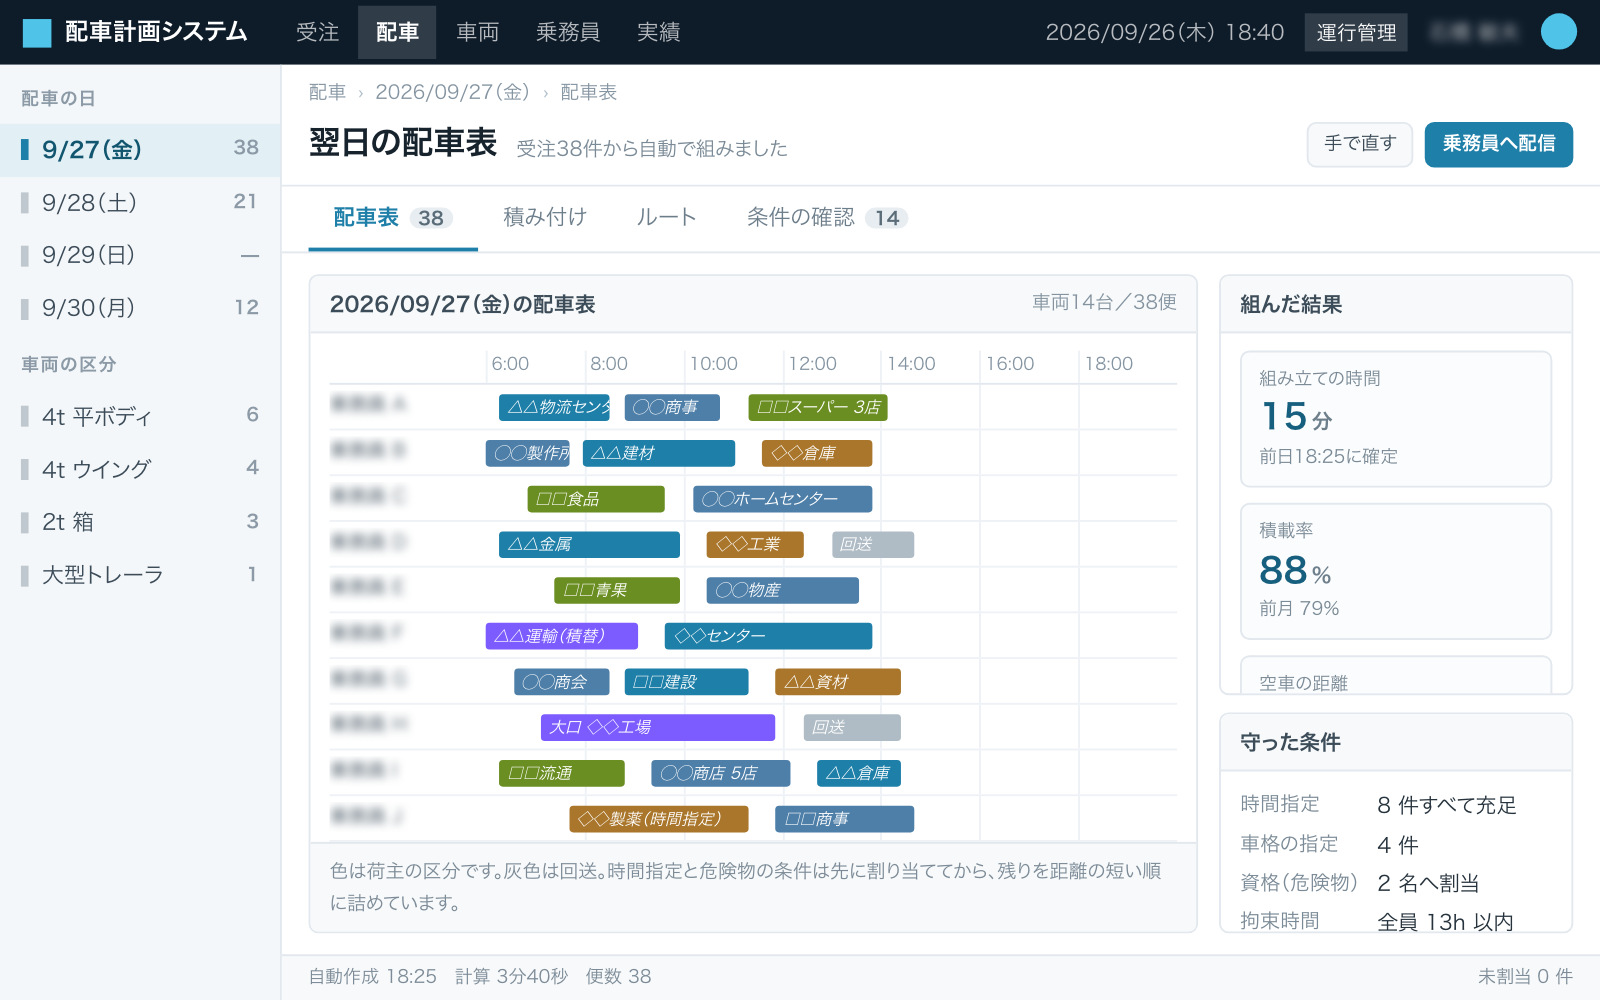Viewport: 1600px width, 1000px height.
Task: Click 未割当 0 件 status text
Action: [x=1525, y=976]
